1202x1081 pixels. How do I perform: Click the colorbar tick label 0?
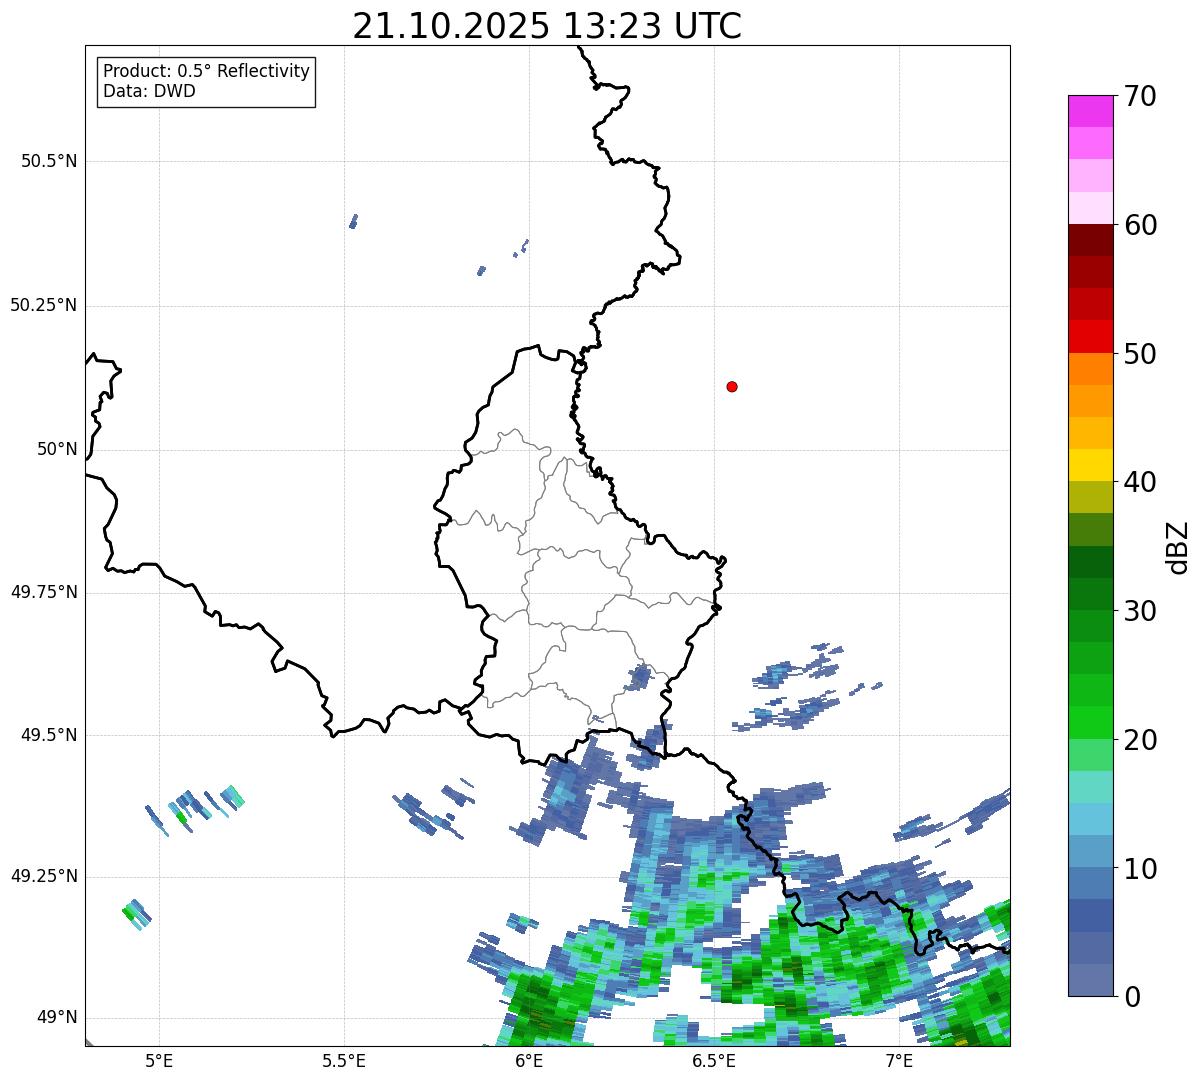click(x=1132, y=997)
